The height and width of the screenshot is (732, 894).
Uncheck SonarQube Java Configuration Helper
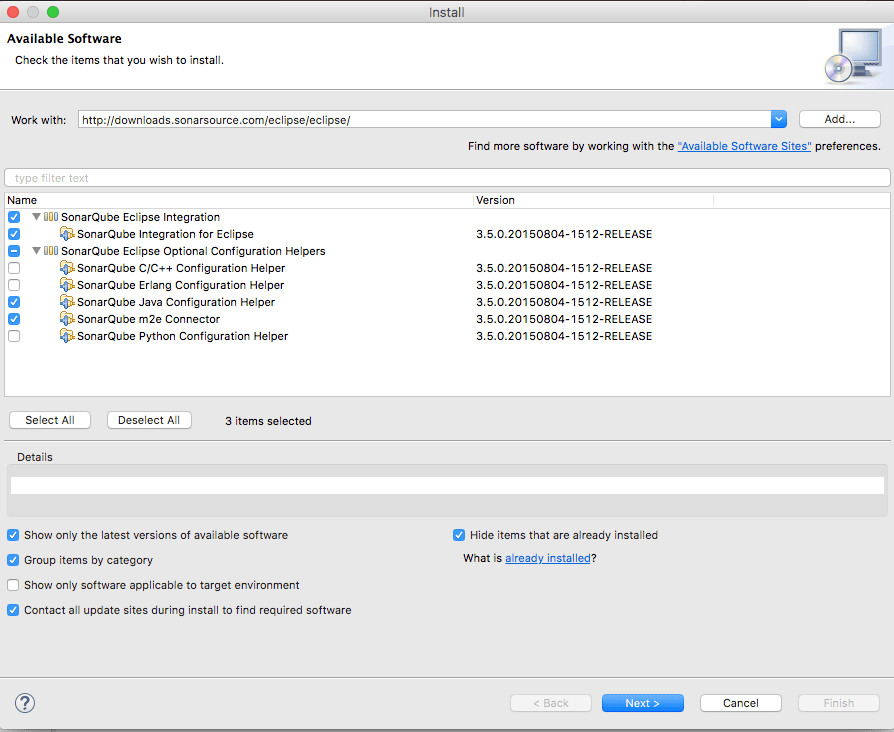coord(14,302)
